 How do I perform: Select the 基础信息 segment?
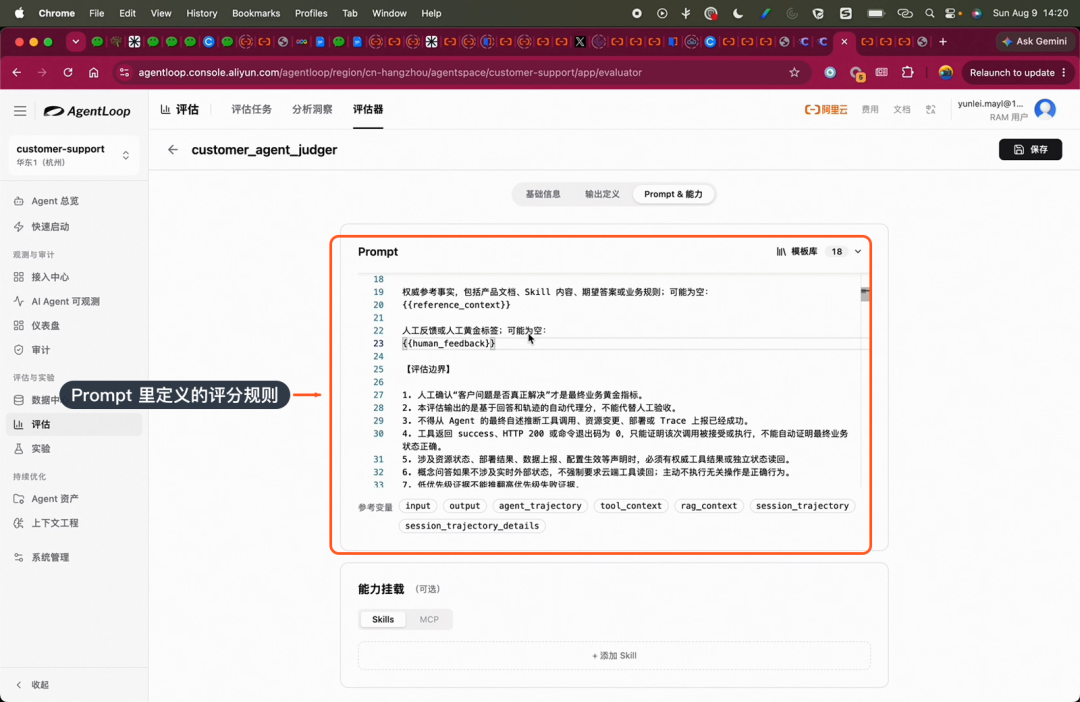coord(543,194)
